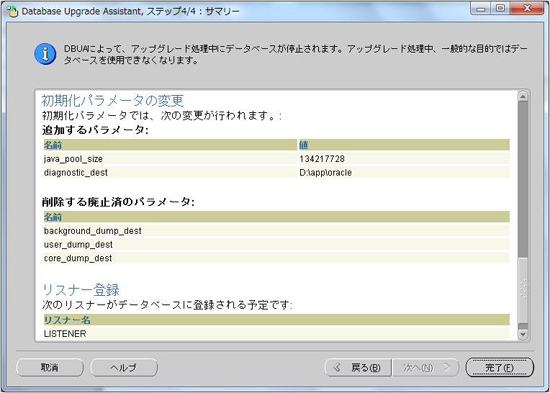550x393 pixels.
Task: Select the core_dump_dest row
Action: click(x=276, y=258)
